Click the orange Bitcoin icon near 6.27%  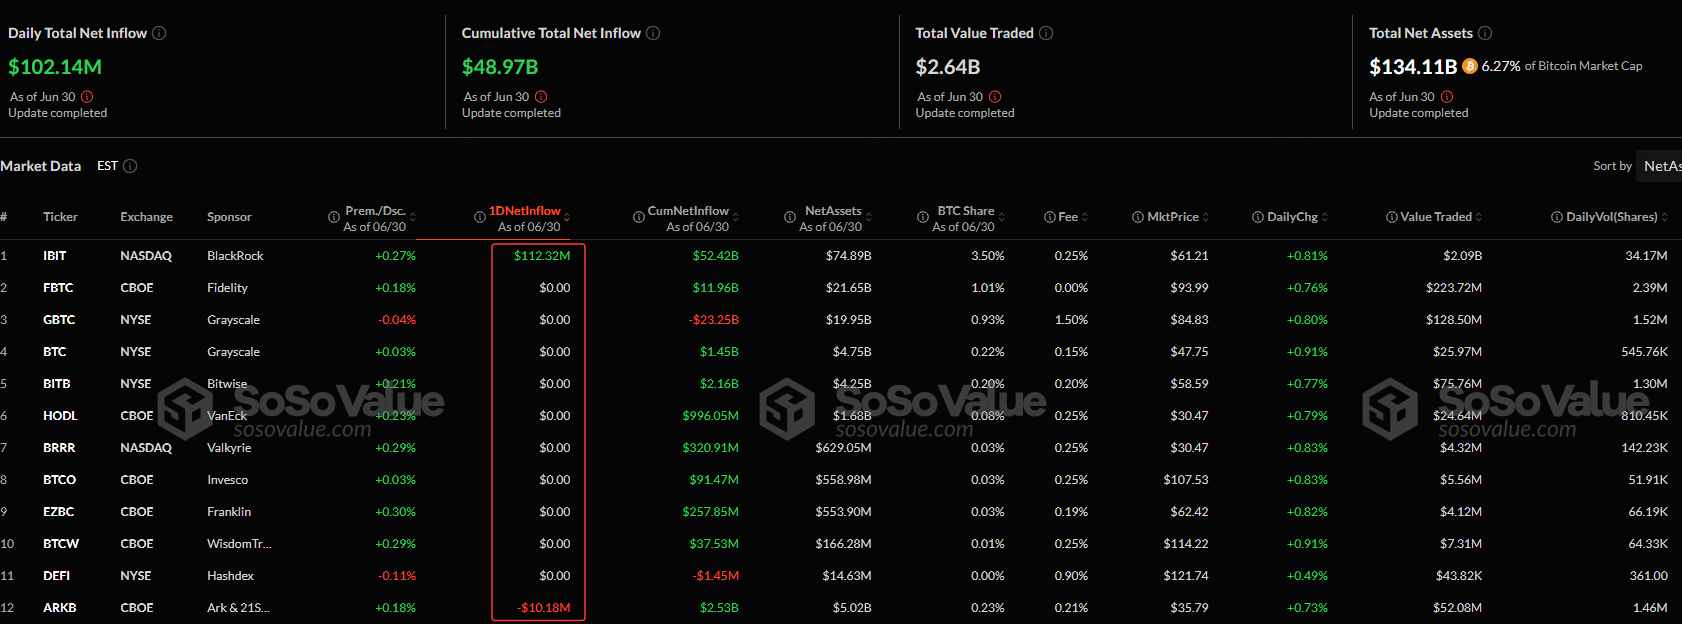pos(1469,66)
